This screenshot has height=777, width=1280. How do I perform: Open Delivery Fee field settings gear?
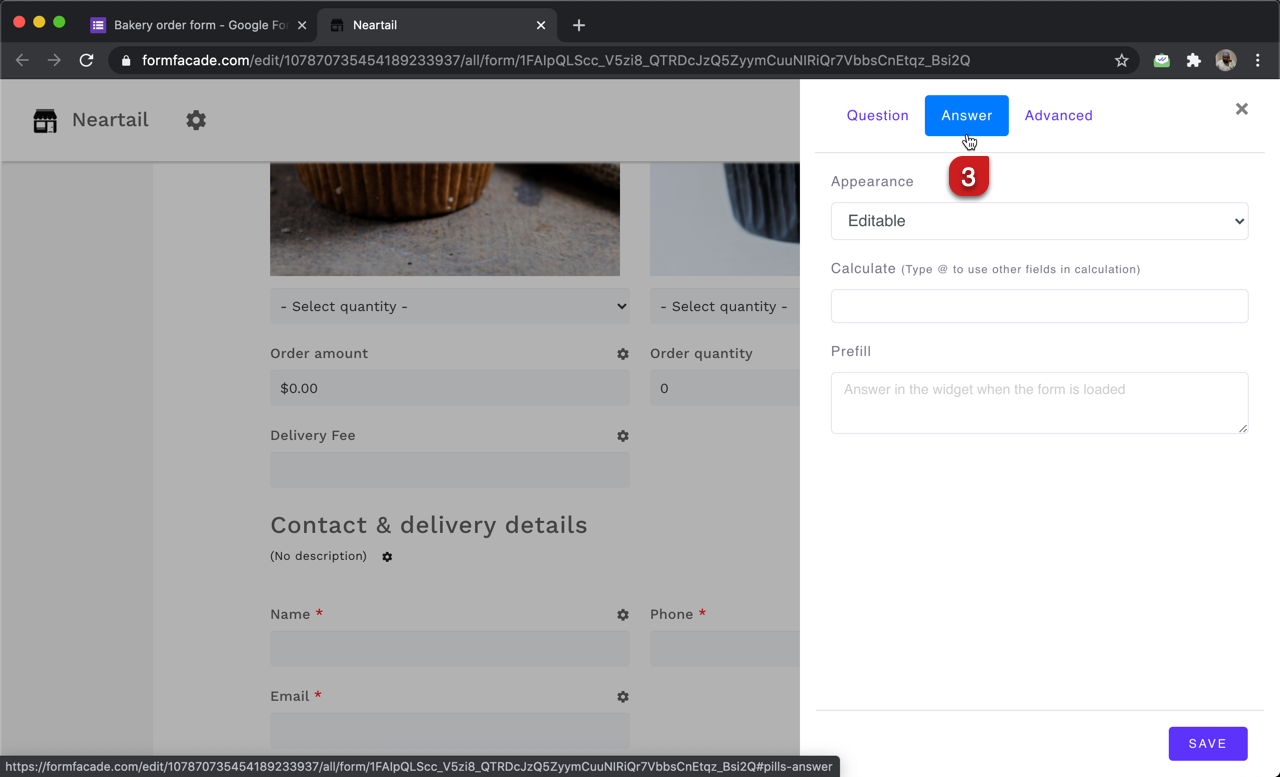623,436
